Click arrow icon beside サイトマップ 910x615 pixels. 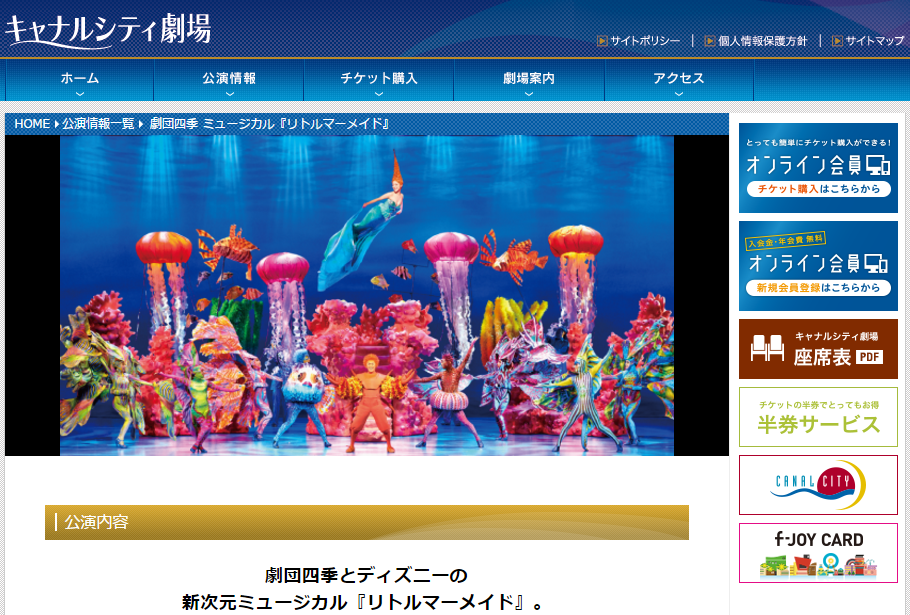(x=837, y=41)
